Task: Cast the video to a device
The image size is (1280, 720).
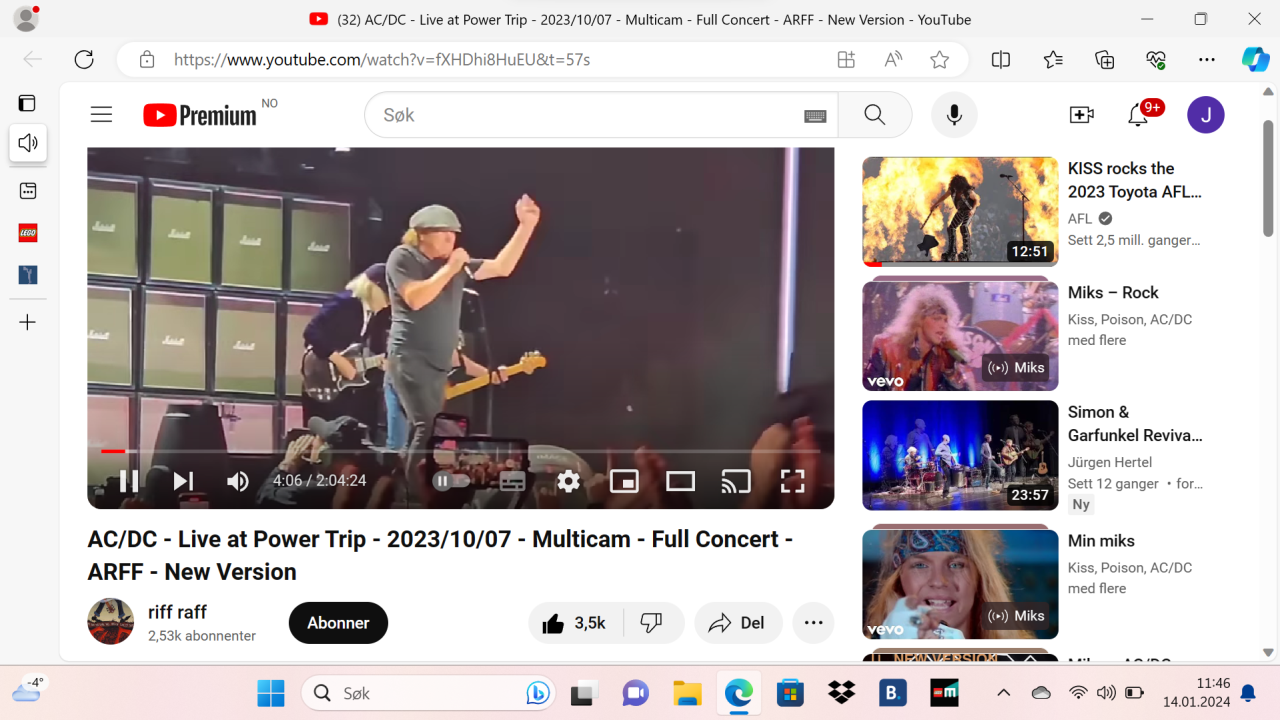Action: 736,481
